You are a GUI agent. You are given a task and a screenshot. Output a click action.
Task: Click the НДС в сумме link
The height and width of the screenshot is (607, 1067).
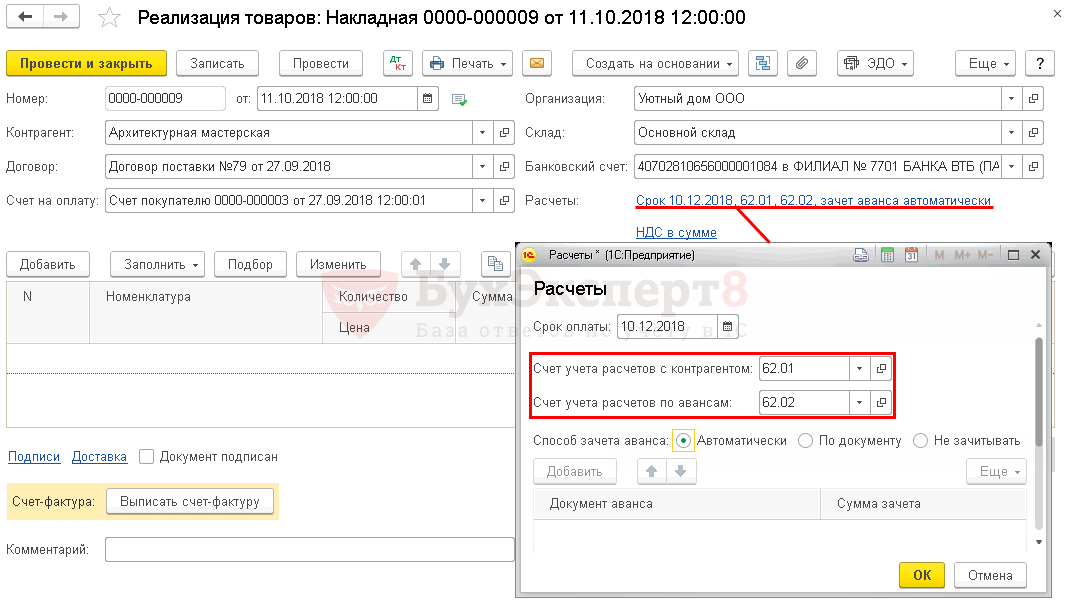coord(676,233)
